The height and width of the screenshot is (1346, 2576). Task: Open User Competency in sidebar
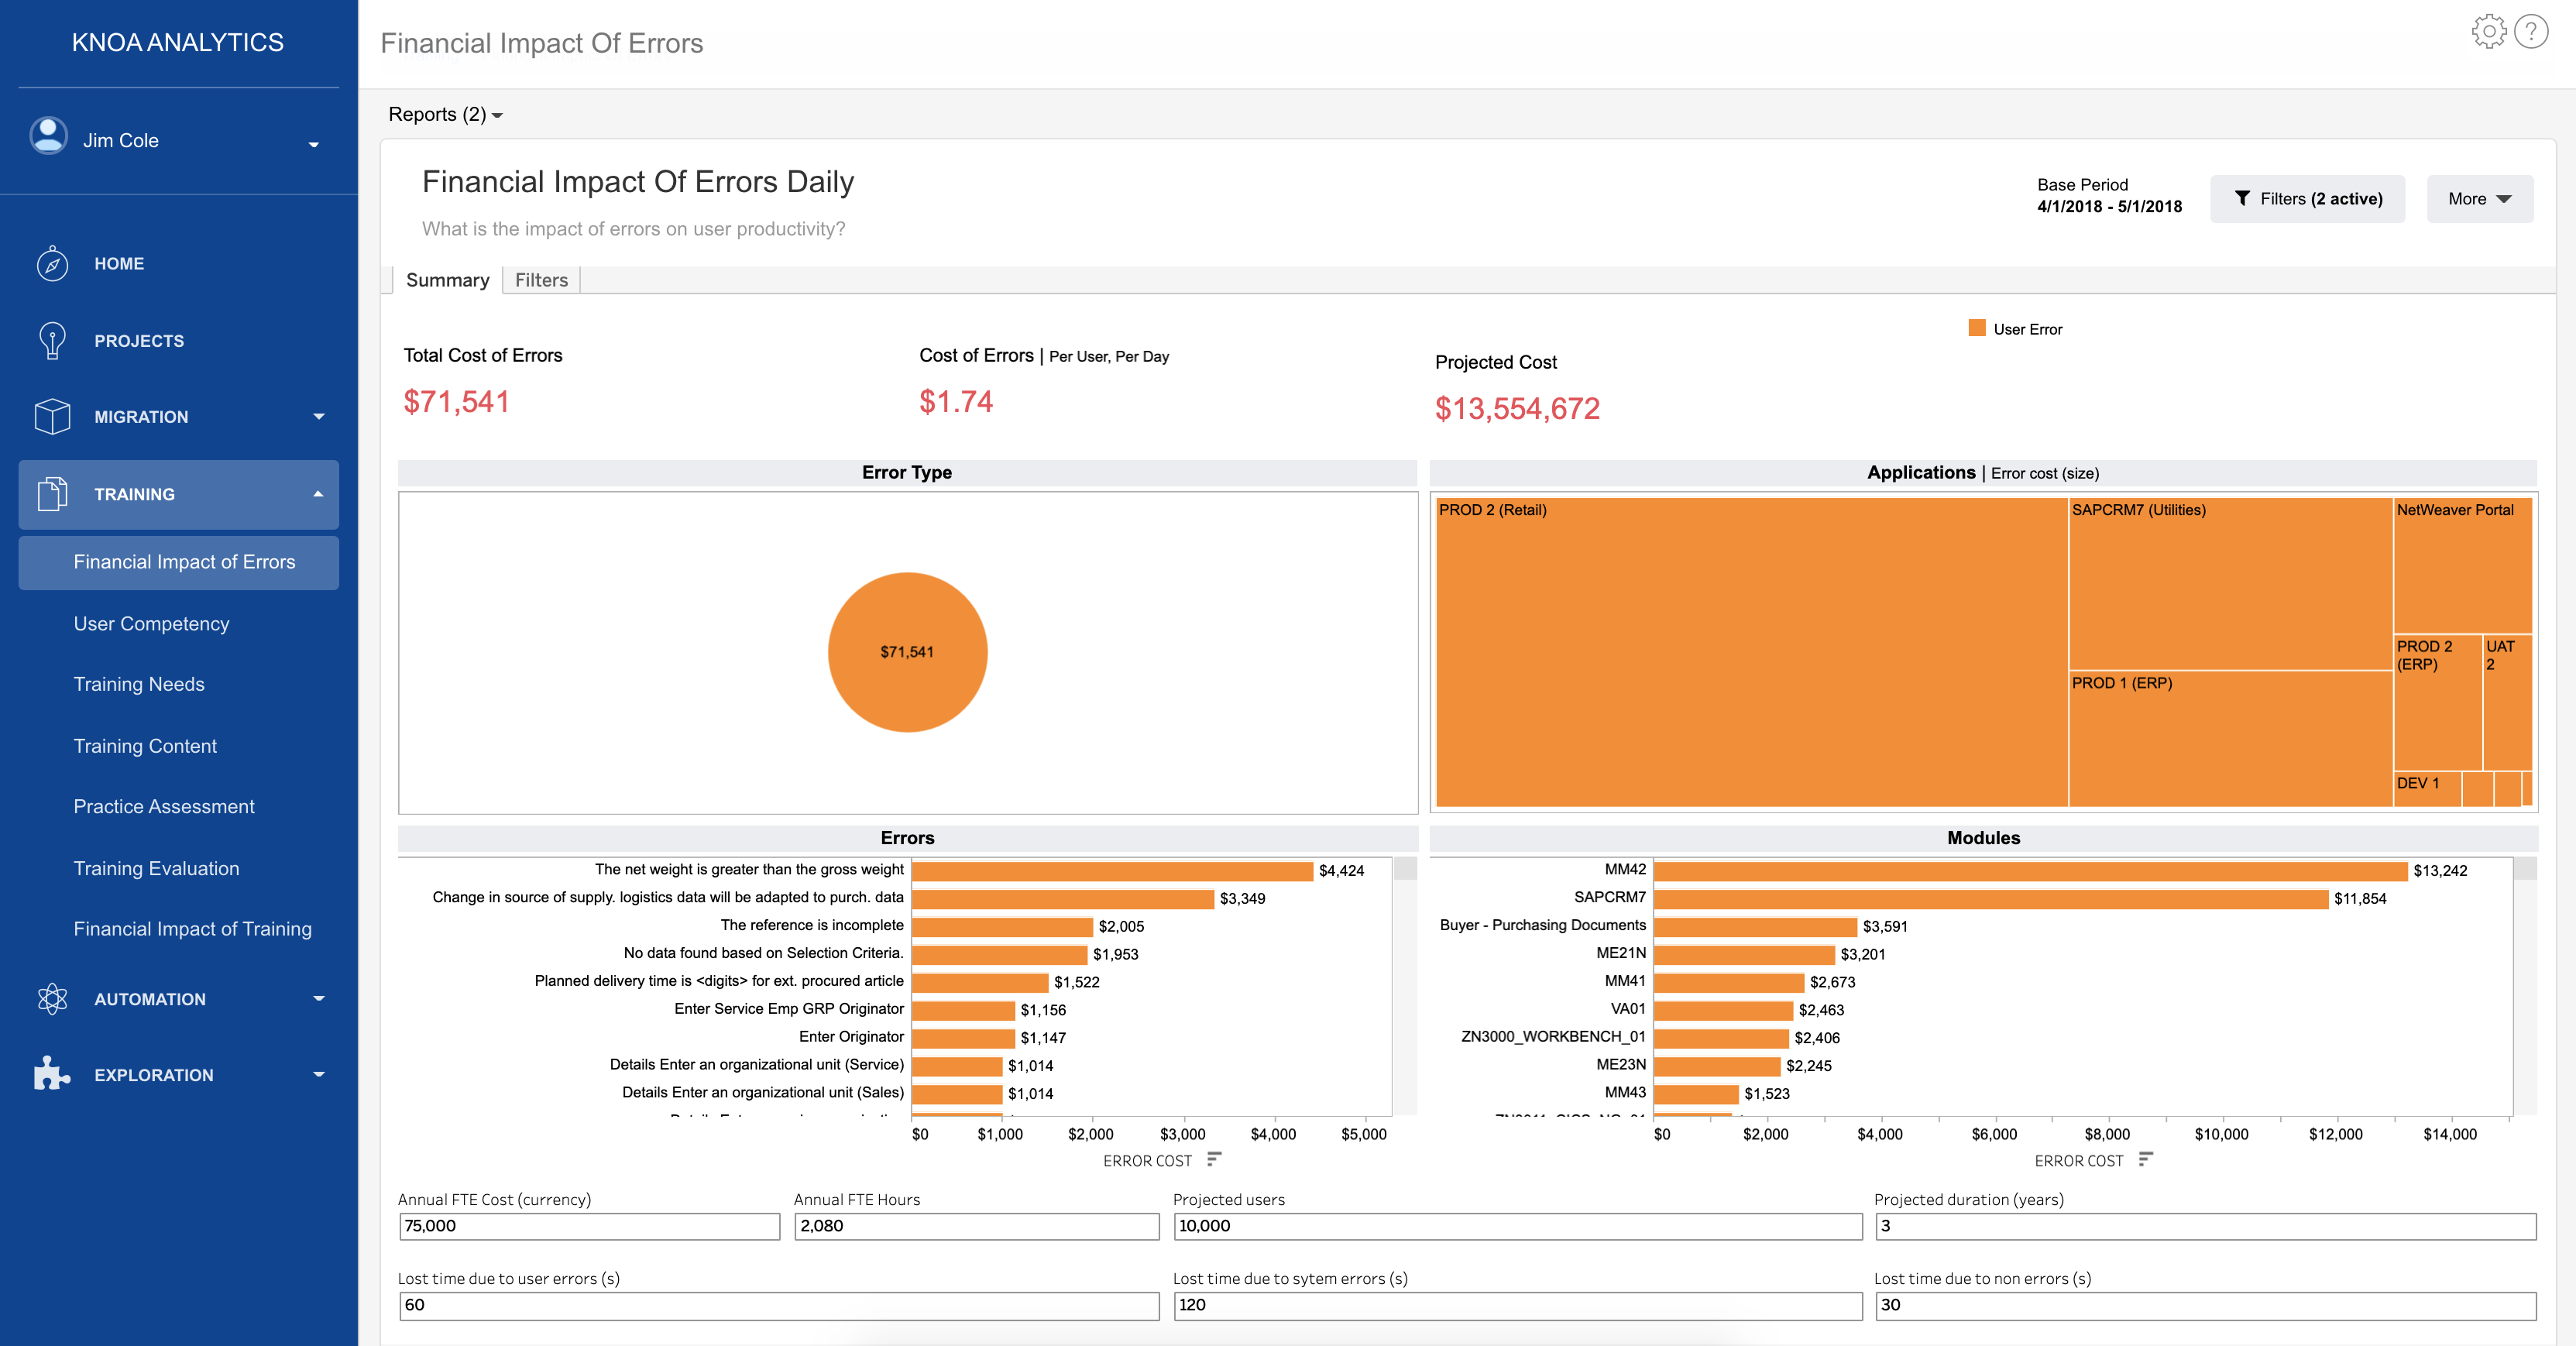tap(151, 623)
